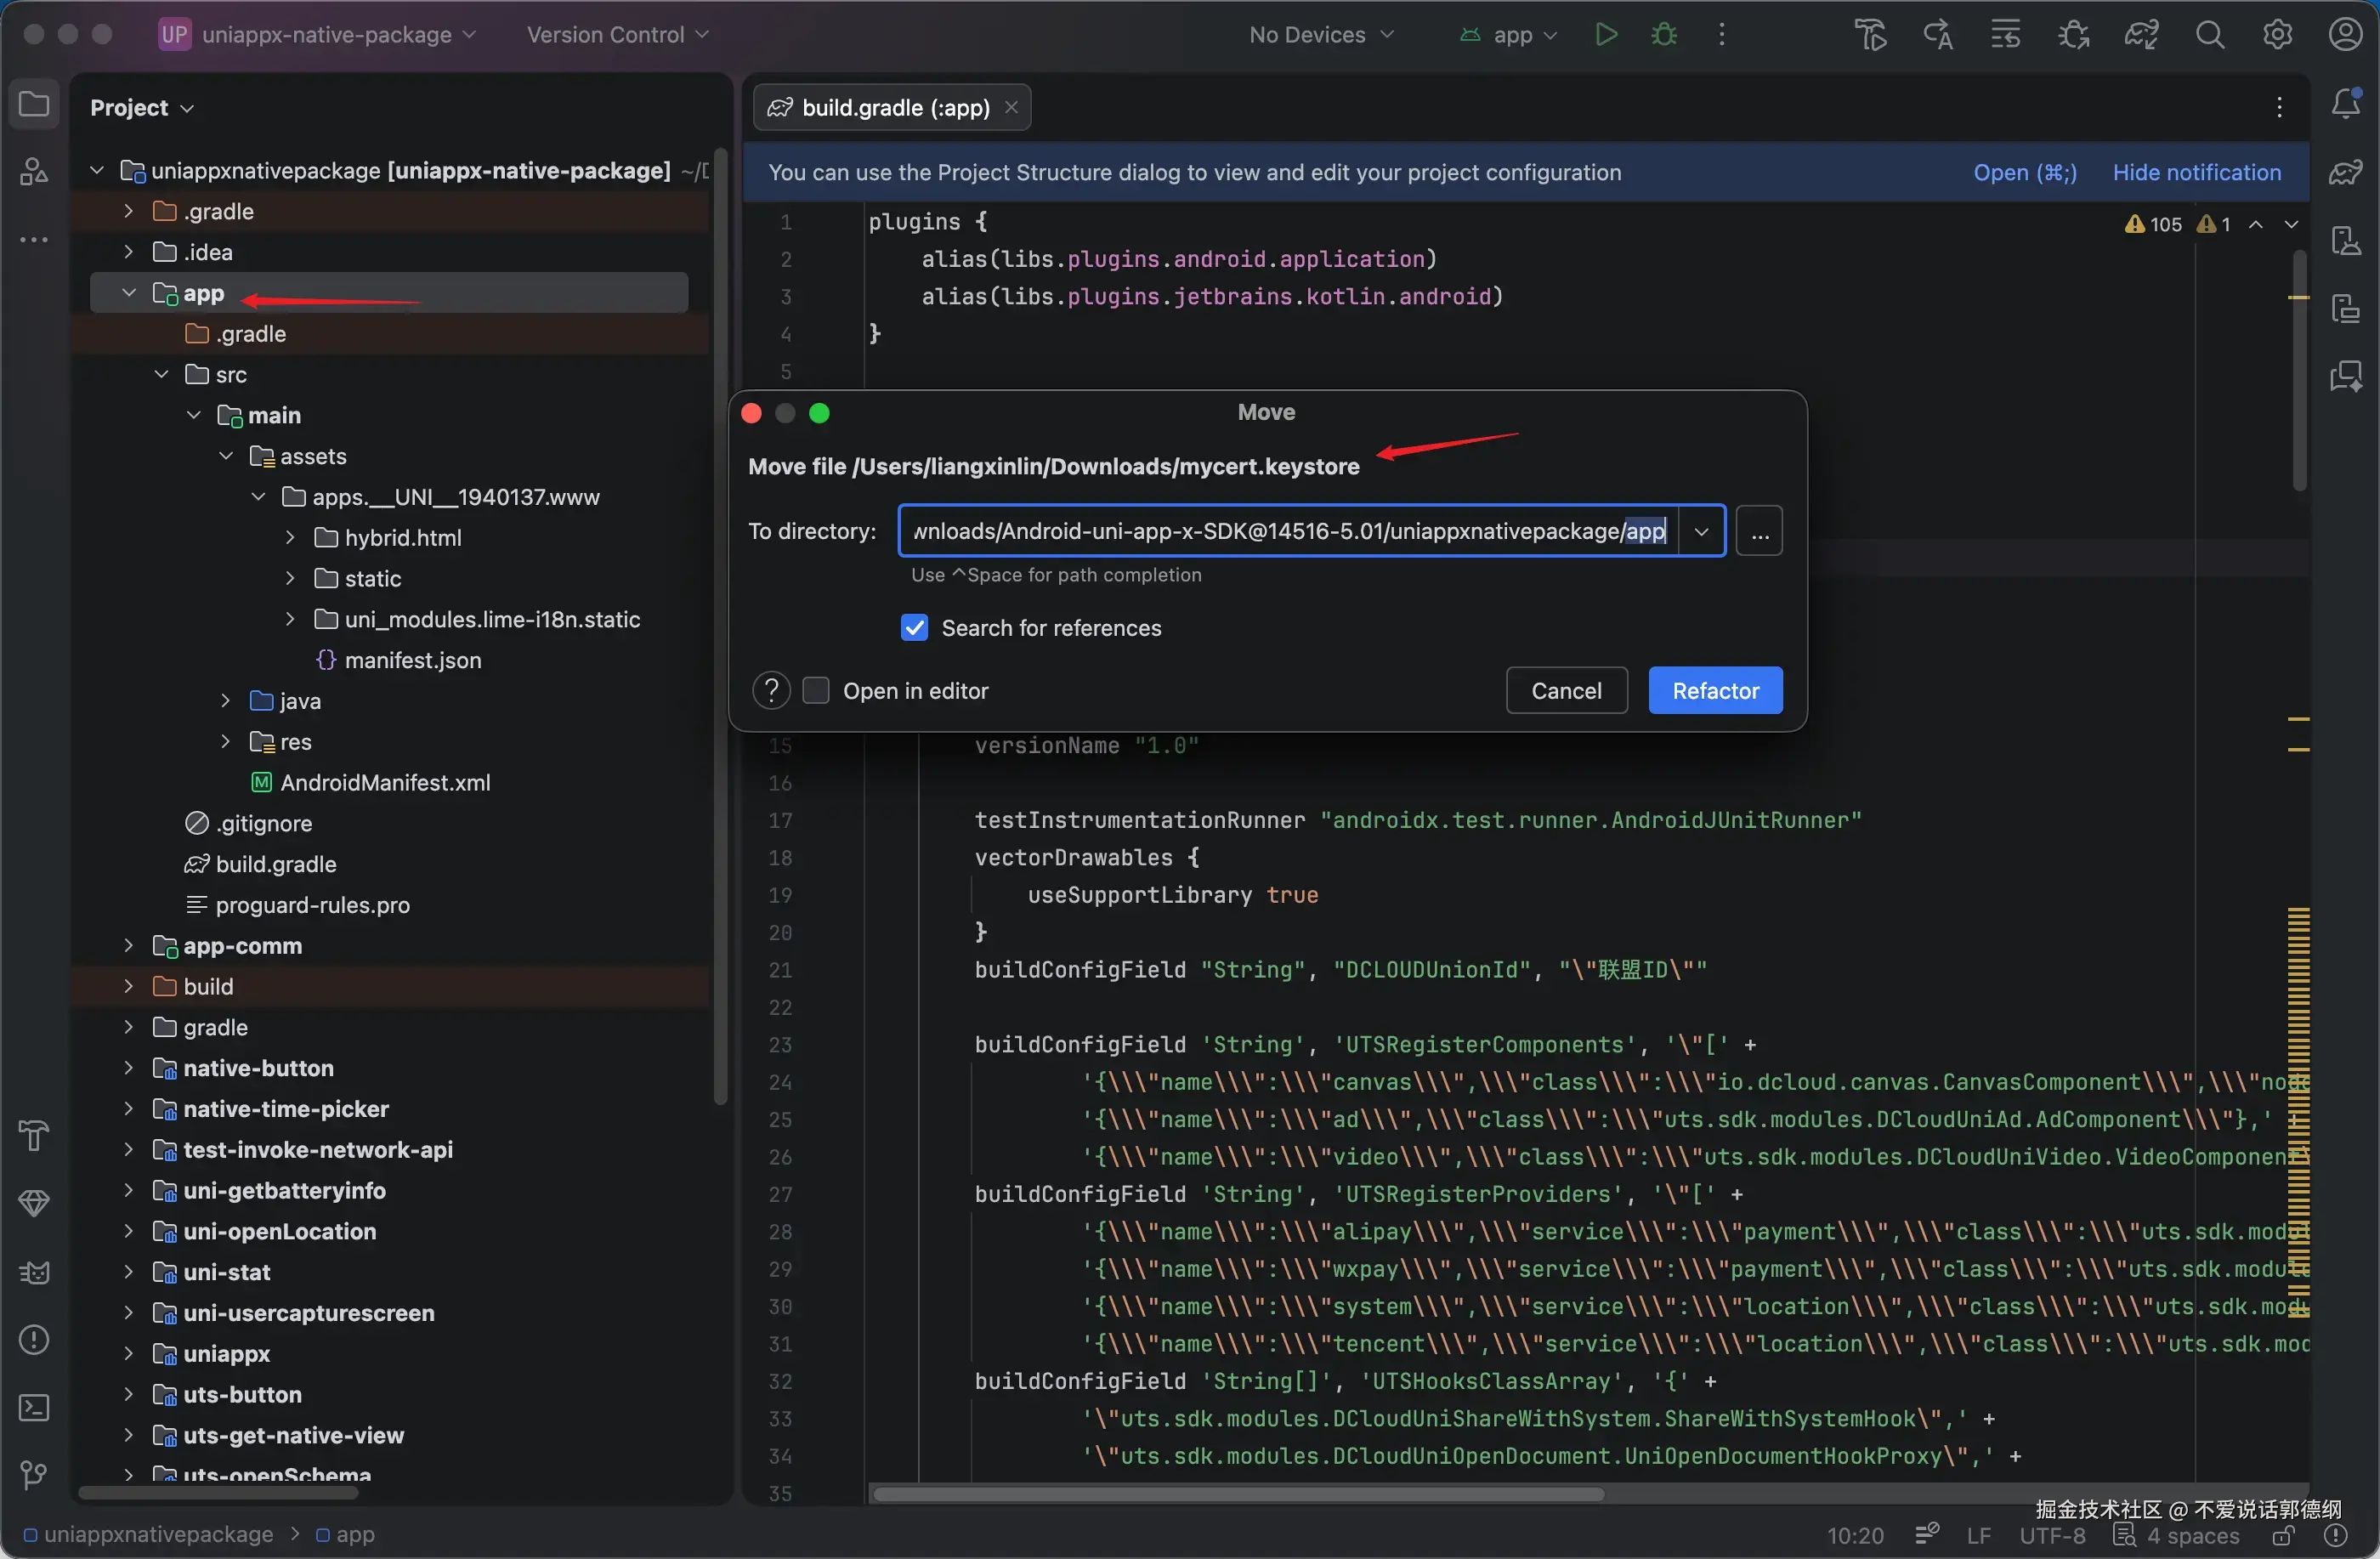
Task: Open Build hammer tool window
Action: [x=34, y=1135]
